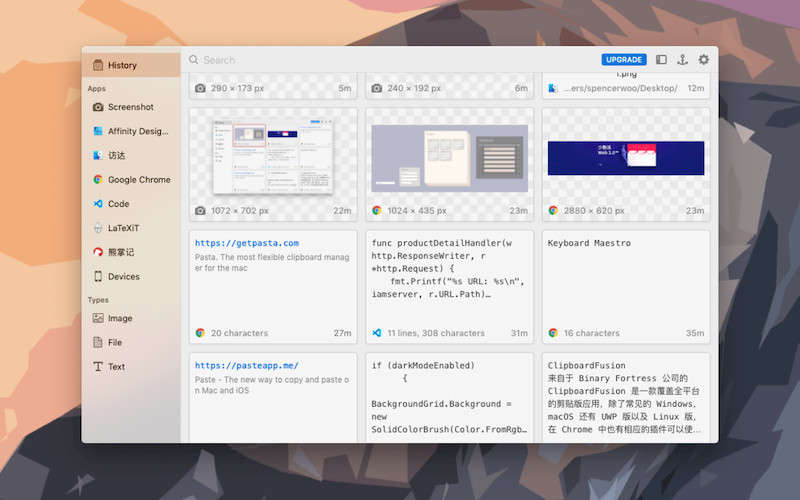Click the Image type icon
Screen dimensions: 800x500
click(x=98, y=318)
